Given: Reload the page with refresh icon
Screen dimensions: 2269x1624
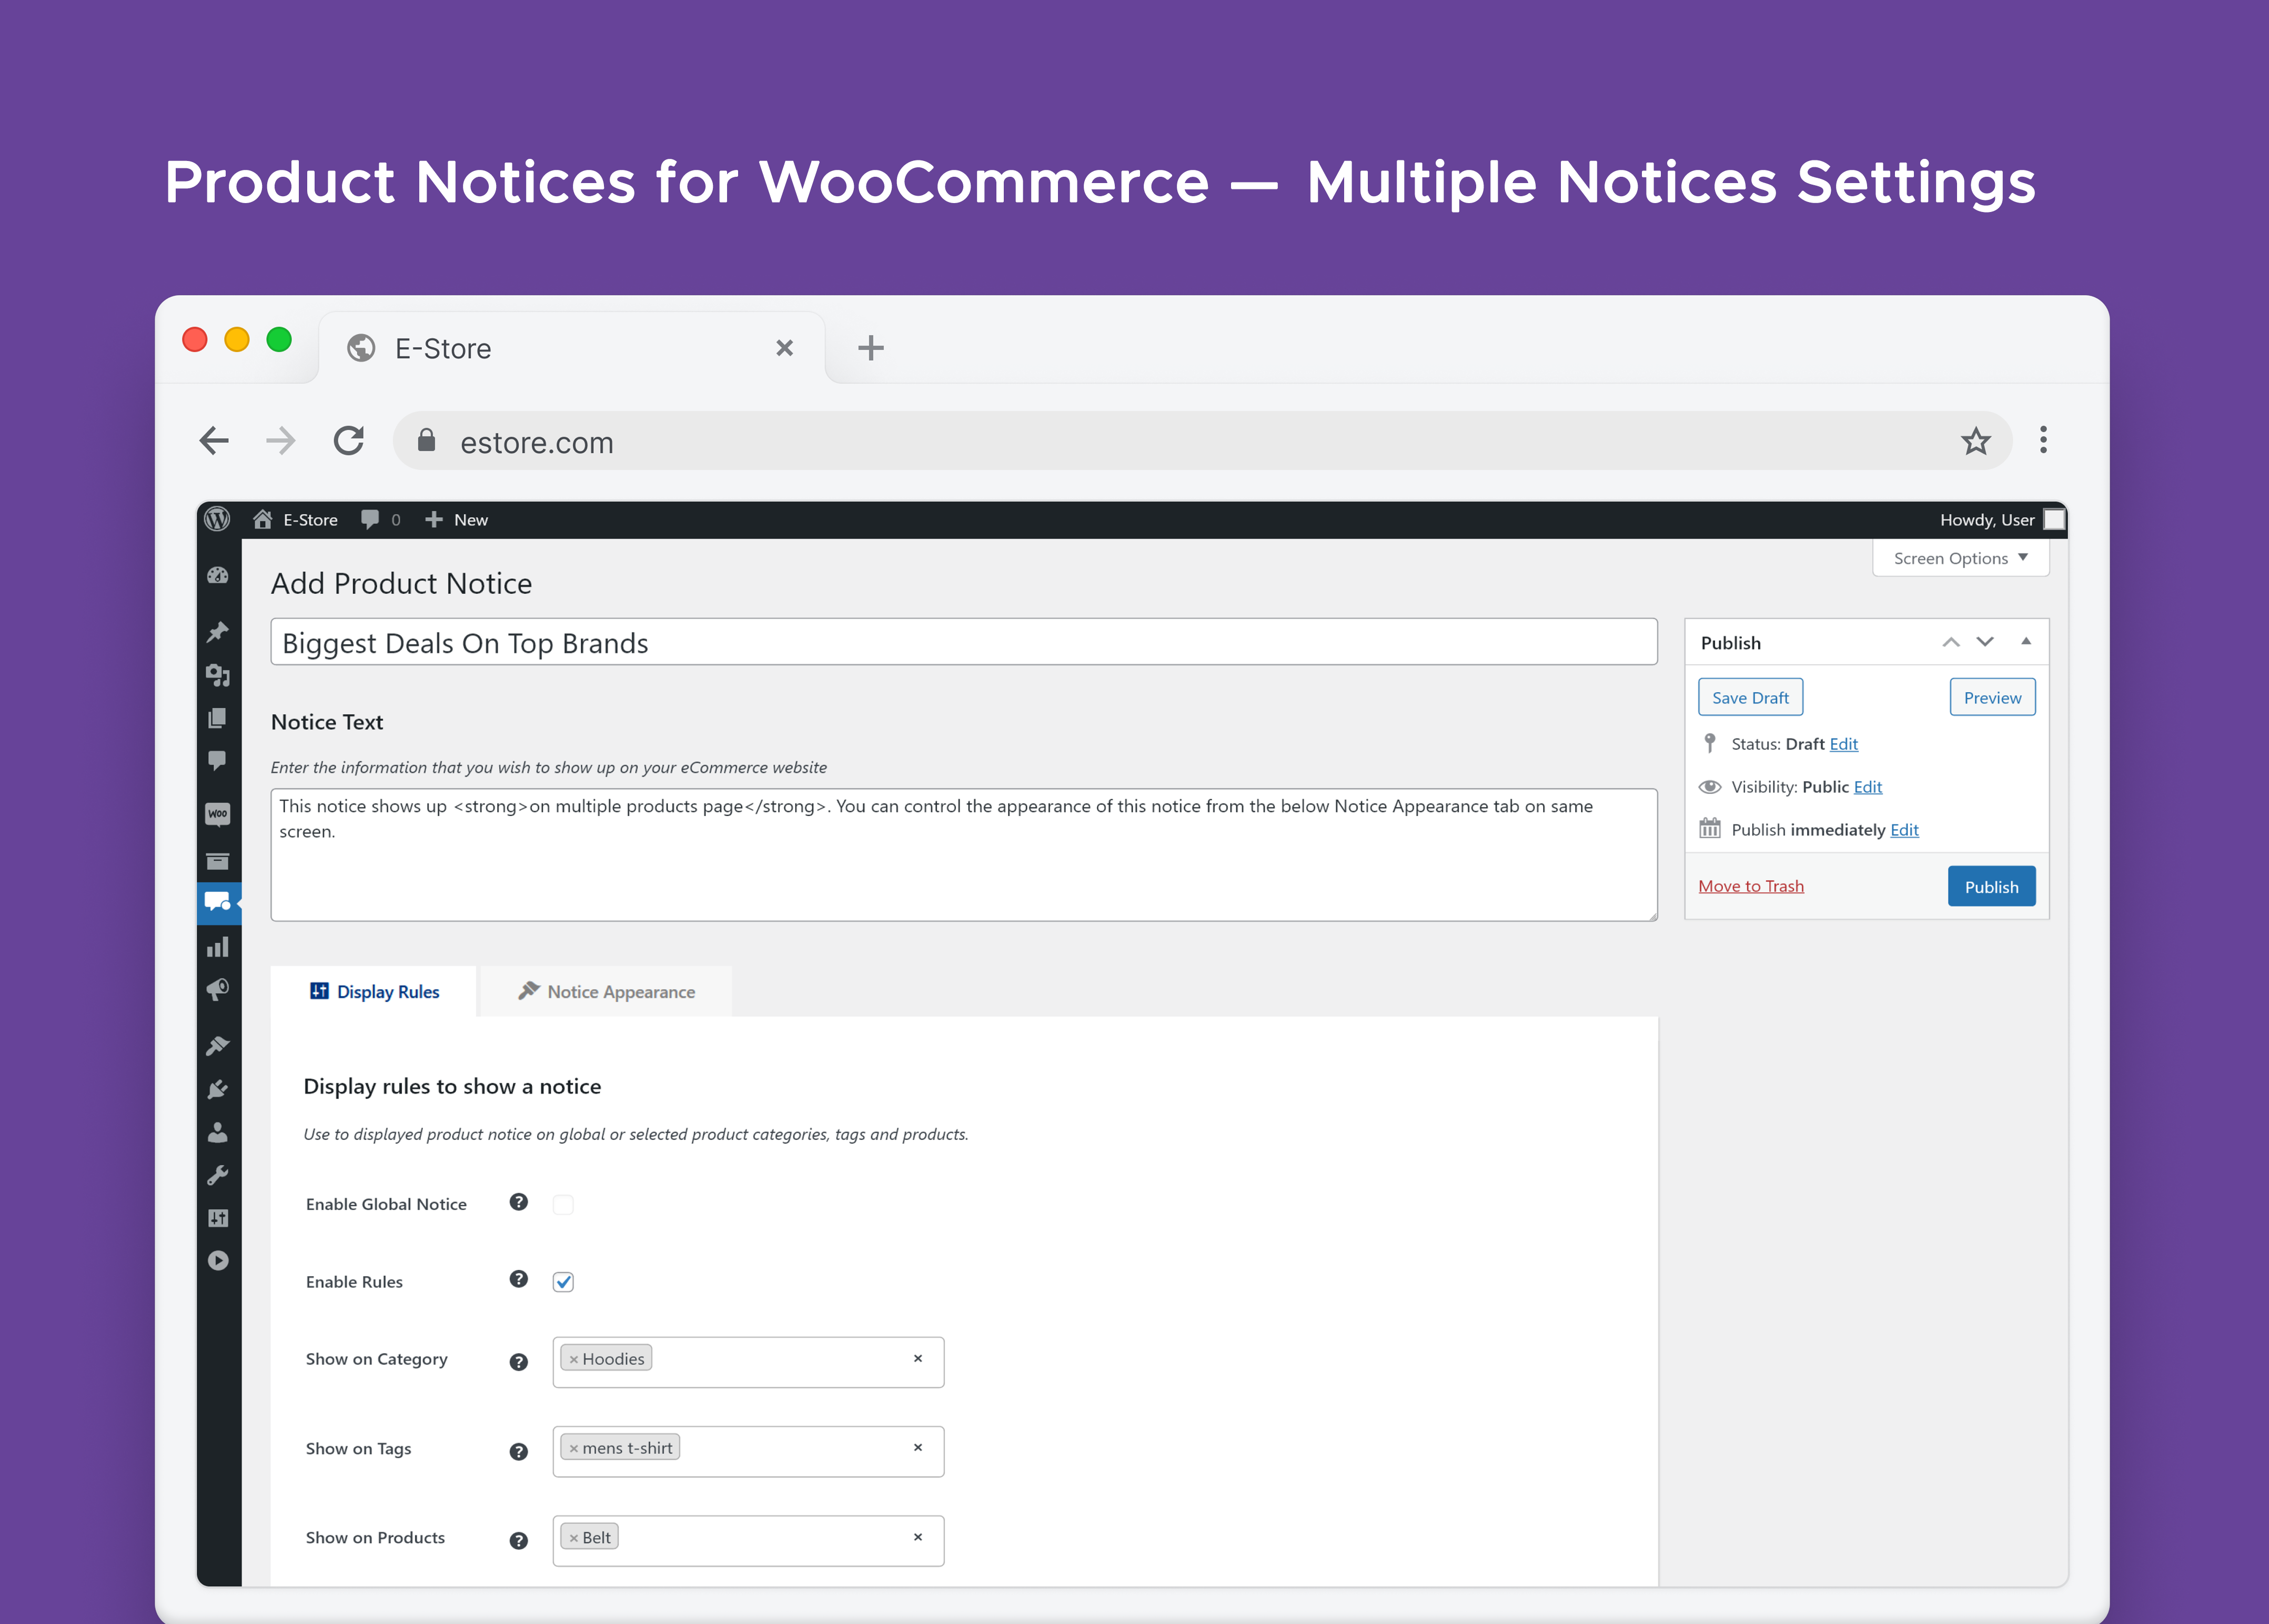Looking at the screenshot, I should pyautogui.click(x=349, y=440).
